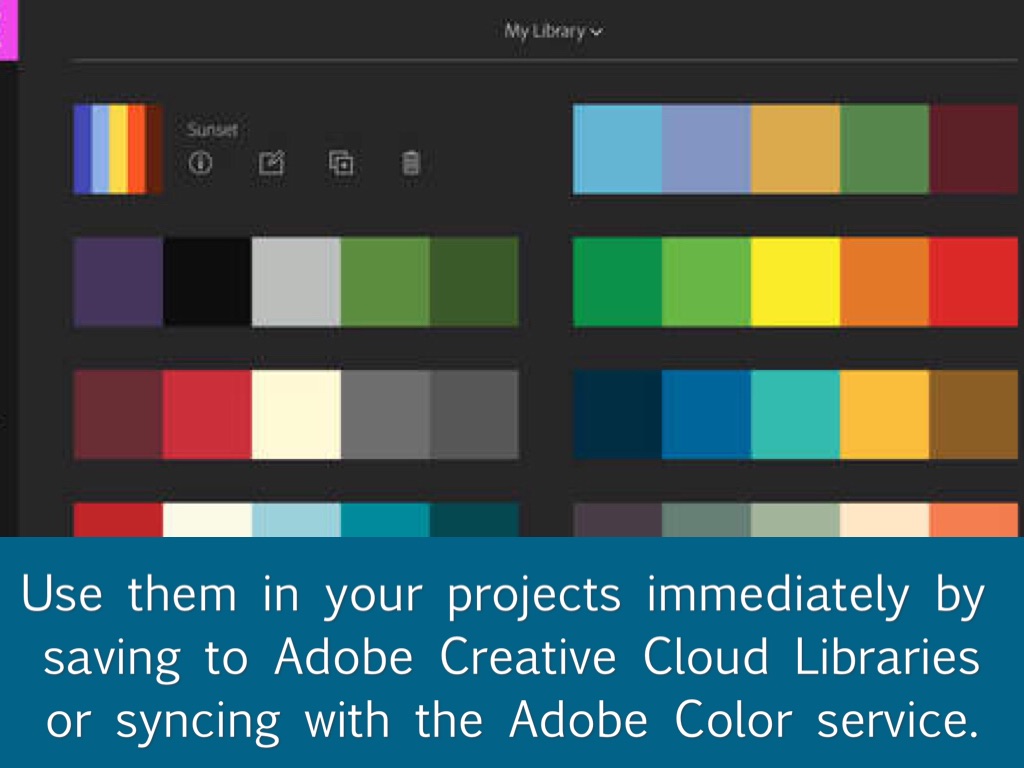Select the light gray swatch in purple-green palette
Screen dimensions: 1024x768
[x=296, y=282]
